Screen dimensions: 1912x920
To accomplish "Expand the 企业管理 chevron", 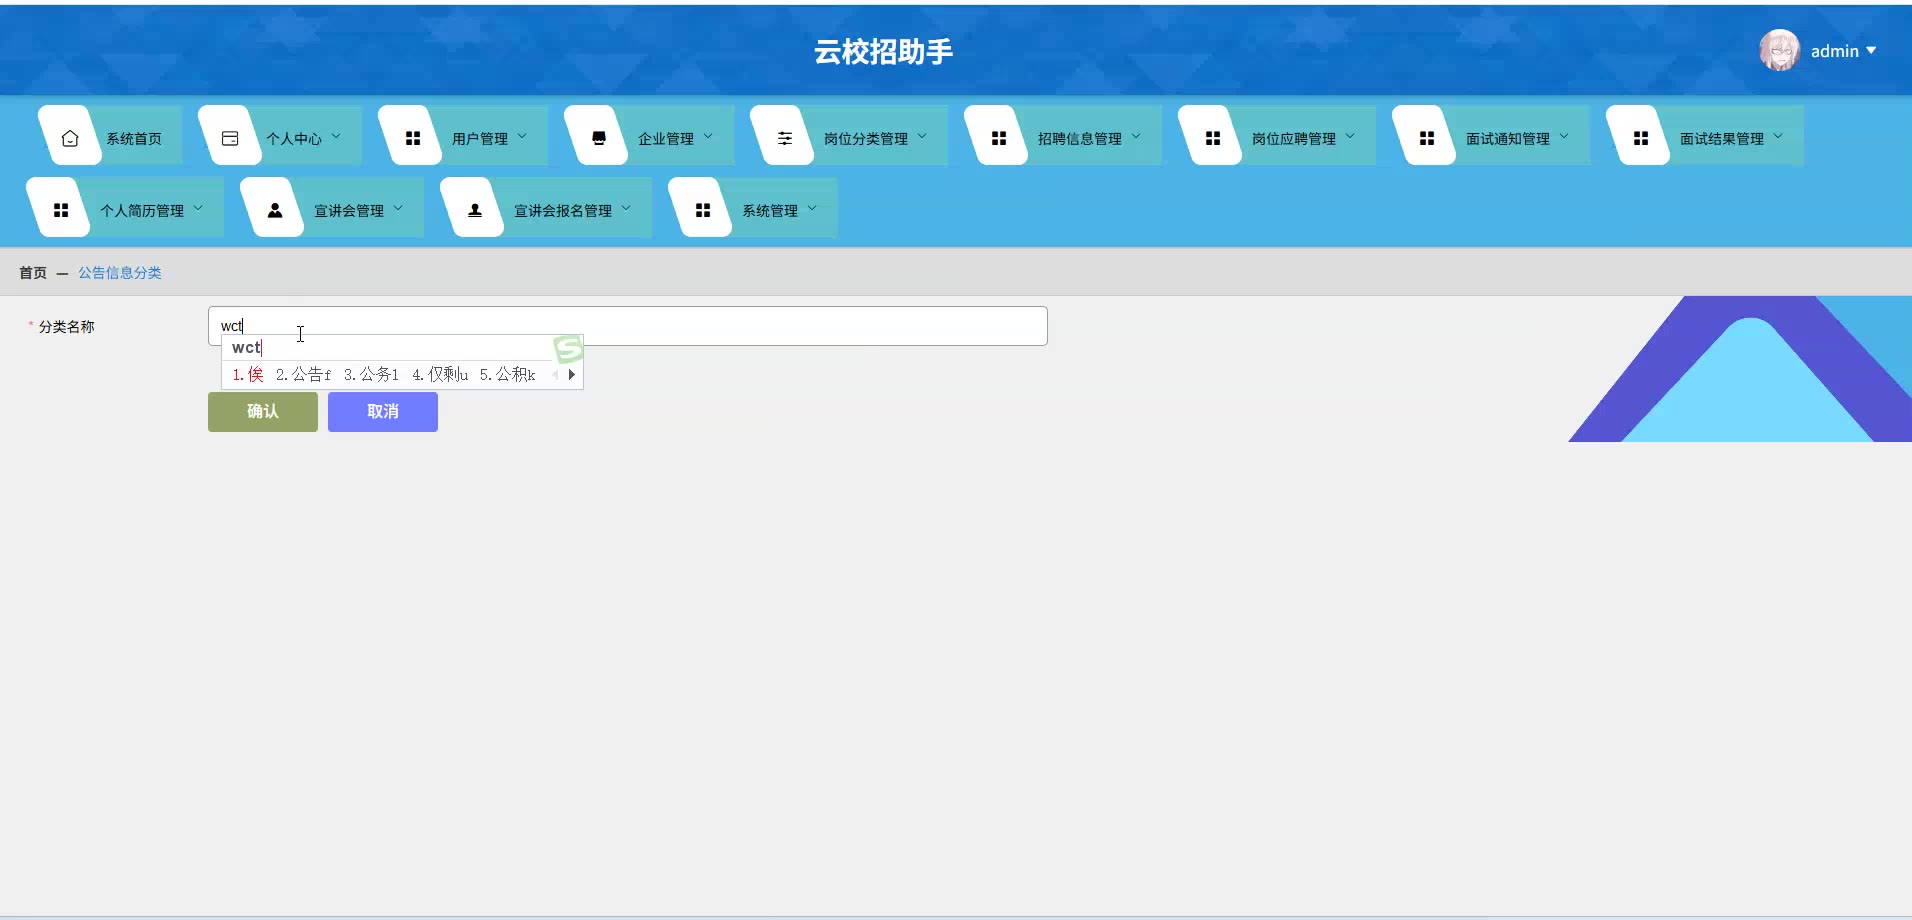I will tap(708, 136).
